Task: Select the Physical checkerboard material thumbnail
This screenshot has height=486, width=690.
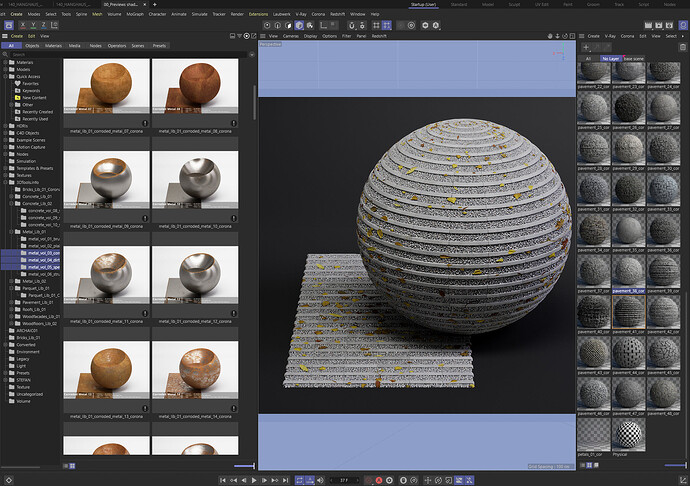Action: pos(628,434)
